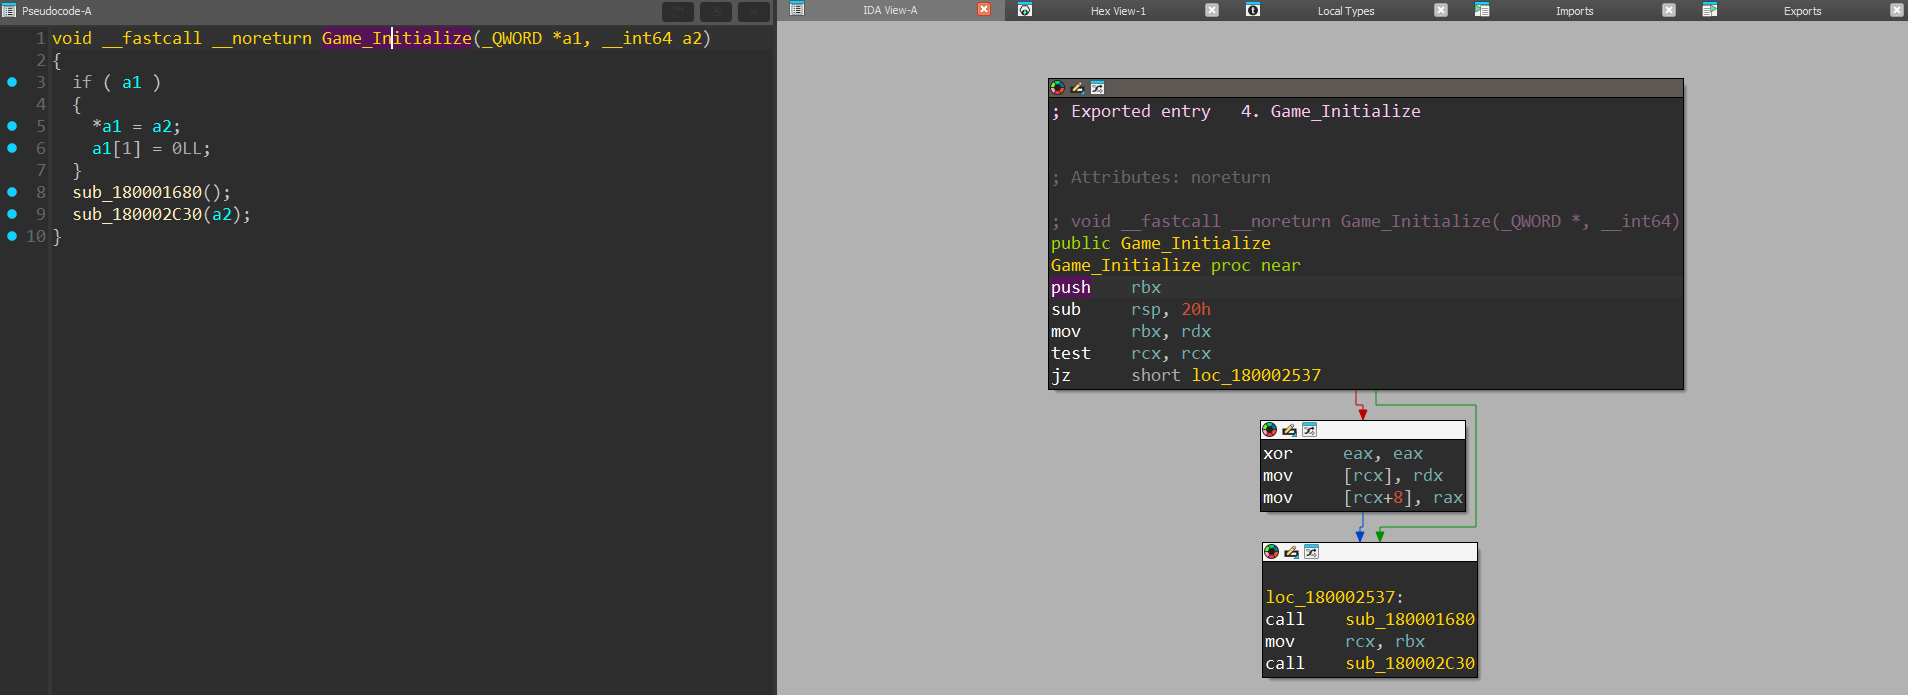Click sub_180002C30 in the disassembly graph
Screen dimensions: 1908x695
pos(1410,663)
